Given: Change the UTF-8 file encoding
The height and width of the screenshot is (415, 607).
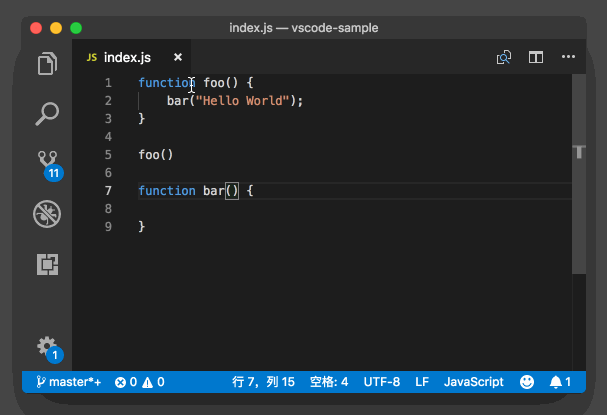Looking at the screenshot, I should (382, 382).
